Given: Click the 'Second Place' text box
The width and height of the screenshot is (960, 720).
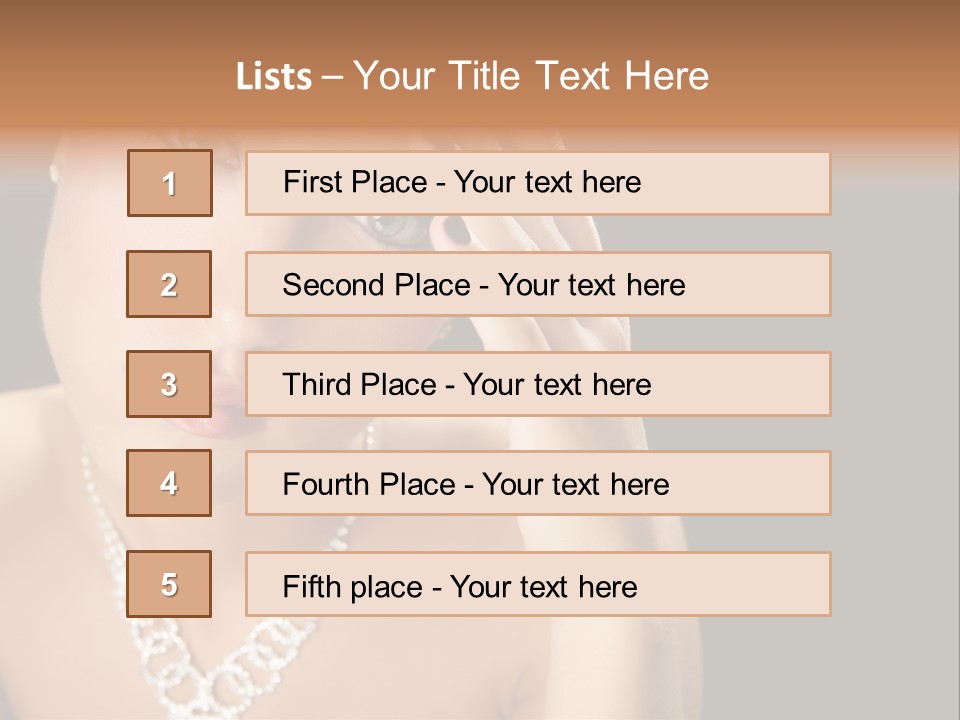Looking at the screenshot, I should (538, 284).
